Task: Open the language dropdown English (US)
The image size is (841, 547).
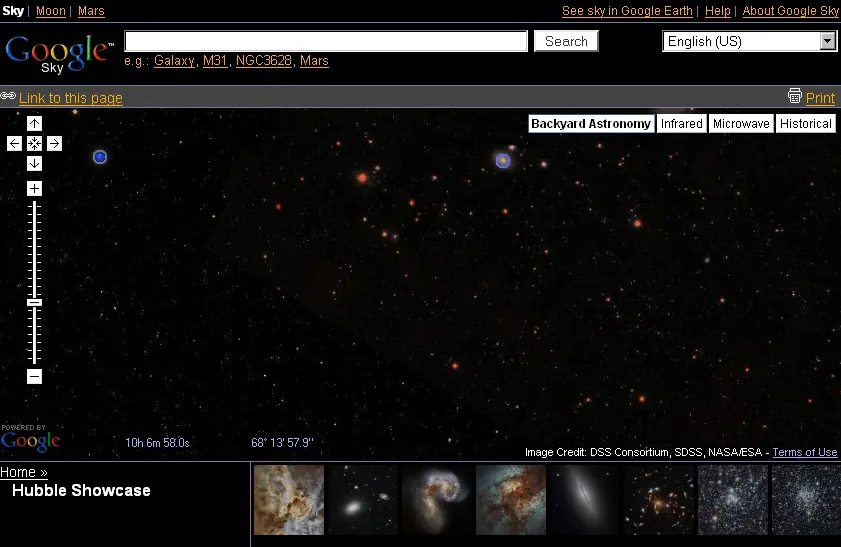Action: pyautogui.click(x=749, y=41)
